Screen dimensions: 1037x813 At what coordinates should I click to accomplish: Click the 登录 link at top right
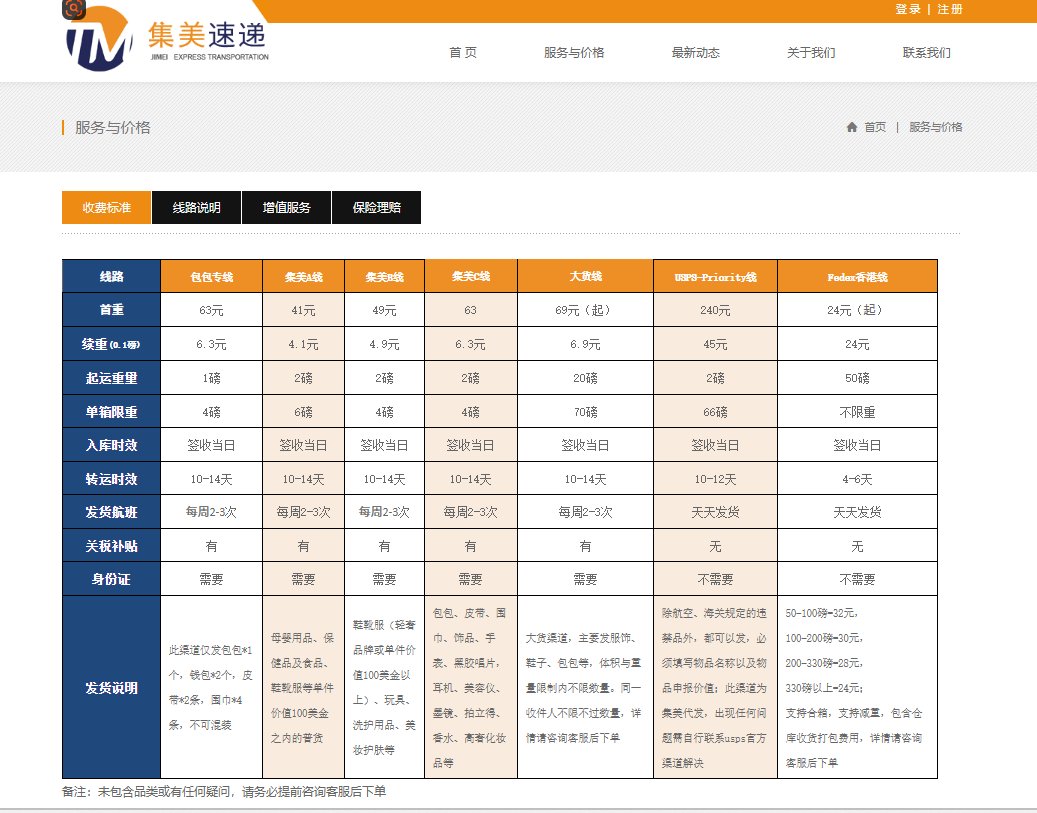tap(906, 9)
